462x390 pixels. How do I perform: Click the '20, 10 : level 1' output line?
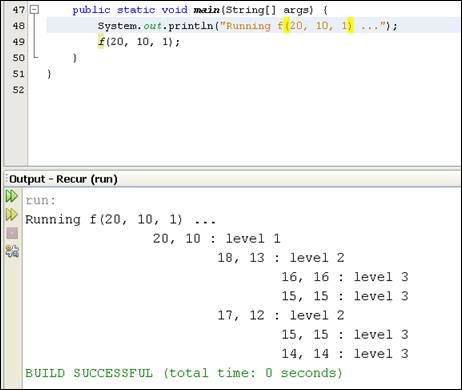pyautogui.click(x=217, y=239)
